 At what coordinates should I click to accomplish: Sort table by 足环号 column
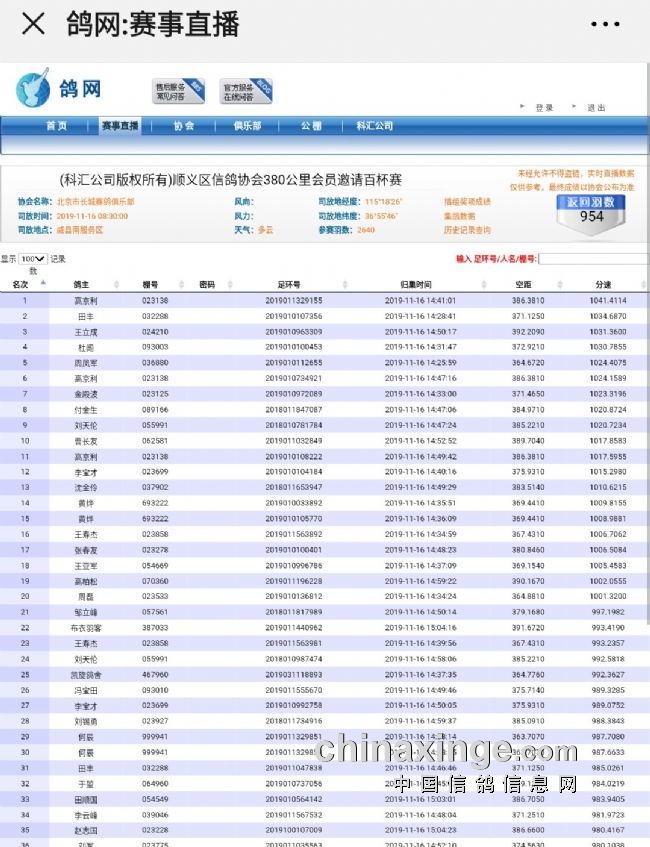pos(289,284)
